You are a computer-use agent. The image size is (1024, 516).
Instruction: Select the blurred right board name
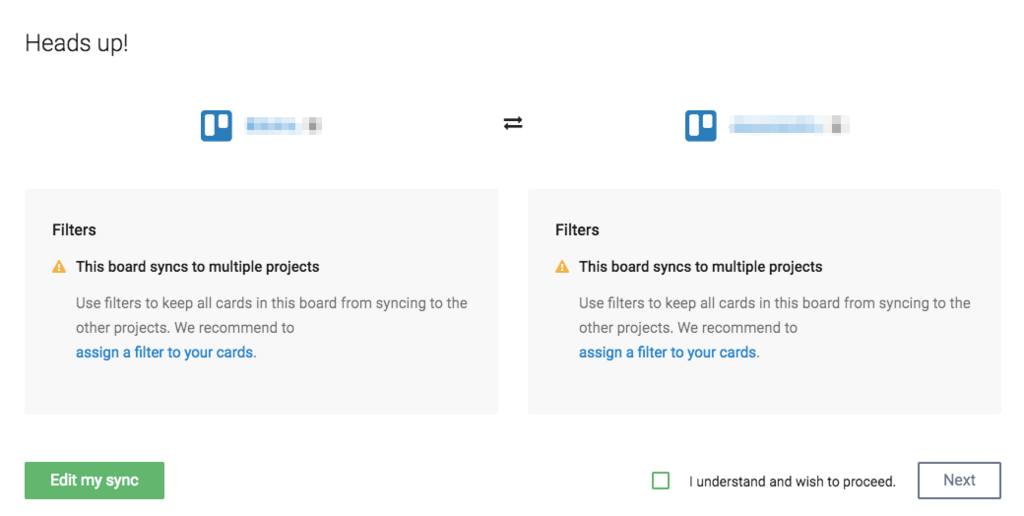[789, 125]
